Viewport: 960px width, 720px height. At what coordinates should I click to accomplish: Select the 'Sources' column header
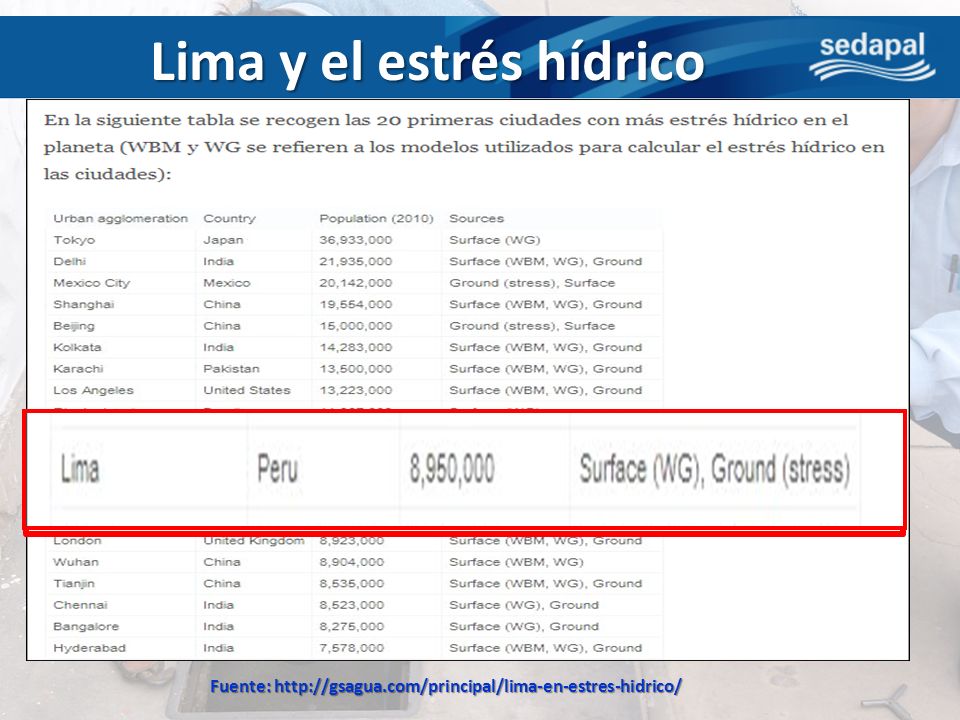tap(476, 219)
